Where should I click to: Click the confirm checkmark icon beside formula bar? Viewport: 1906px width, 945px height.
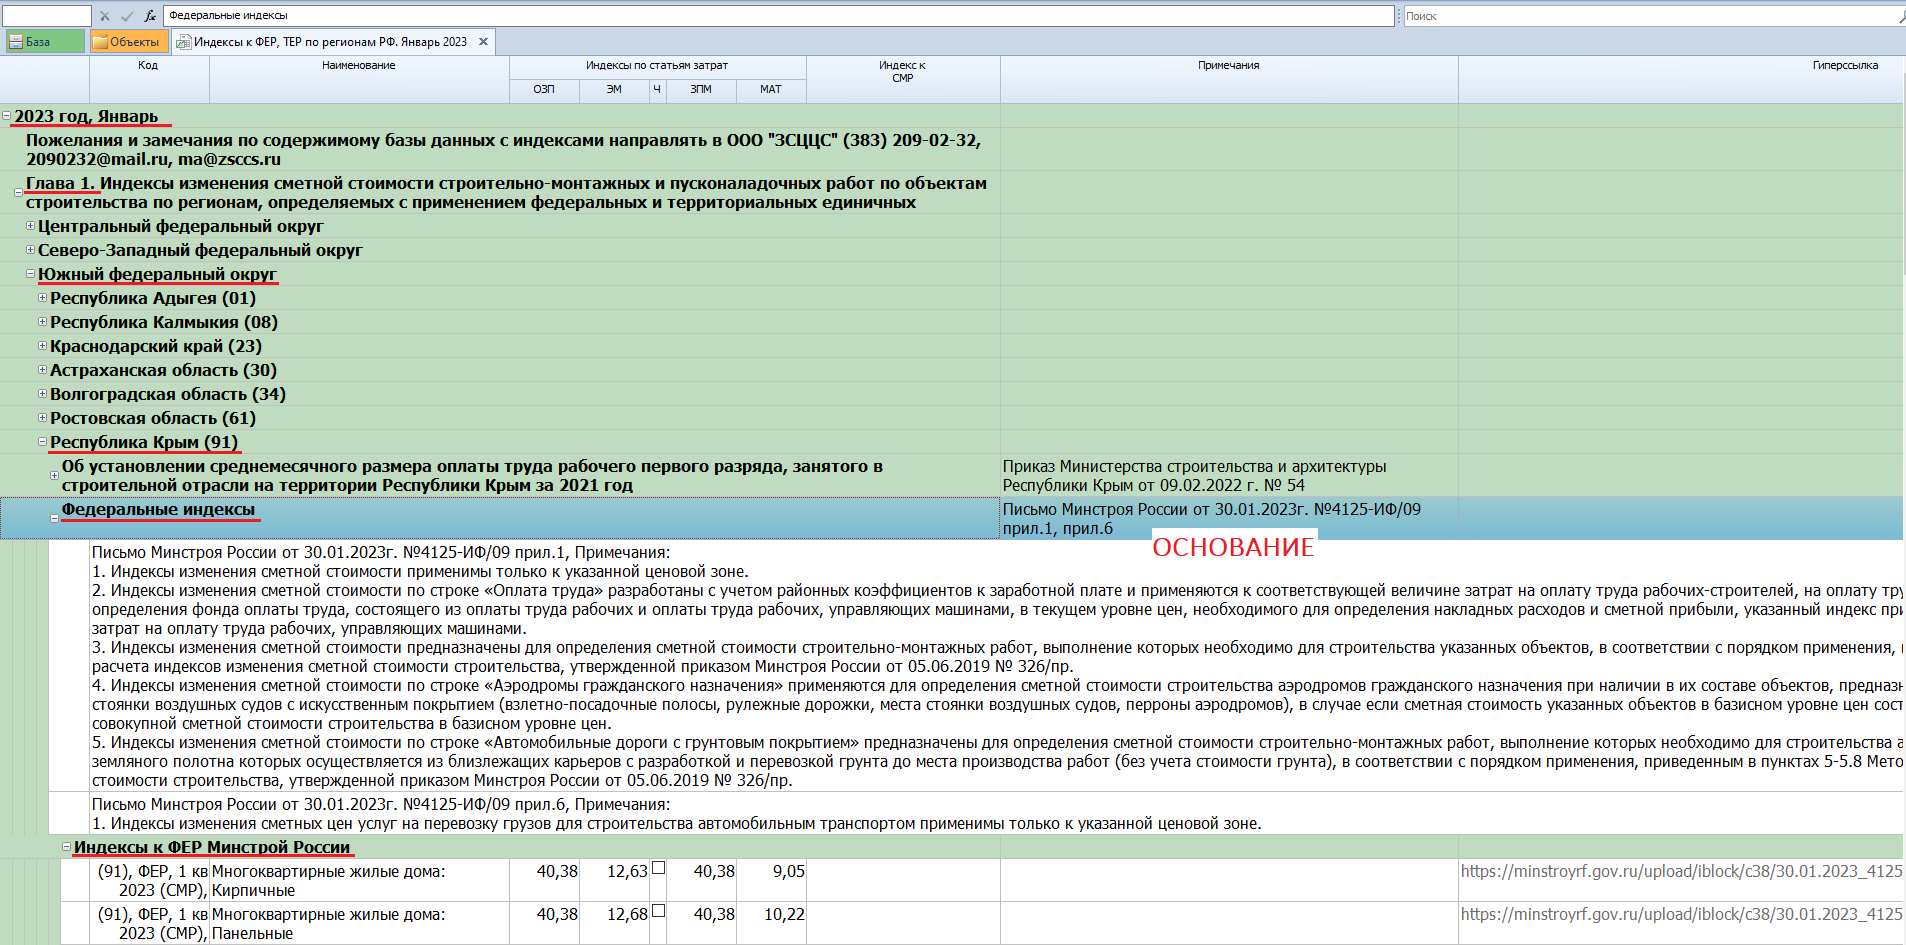point(127,16)
